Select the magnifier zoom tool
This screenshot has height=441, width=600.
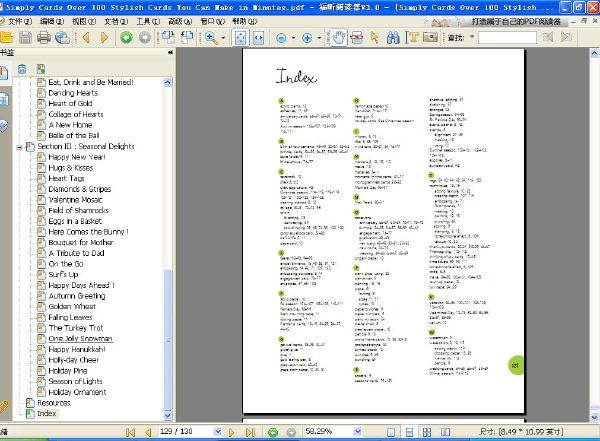coord(211,38)
